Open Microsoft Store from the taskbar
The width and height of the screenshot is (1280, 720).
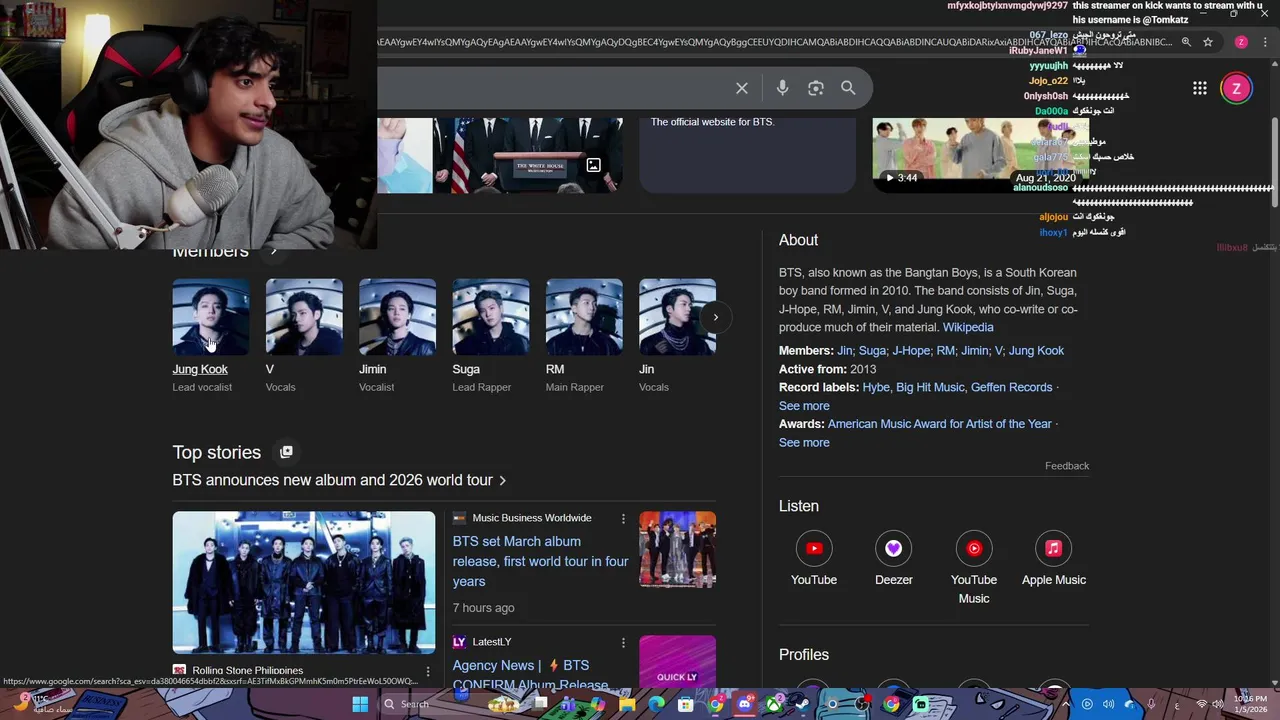pos(685,704)
